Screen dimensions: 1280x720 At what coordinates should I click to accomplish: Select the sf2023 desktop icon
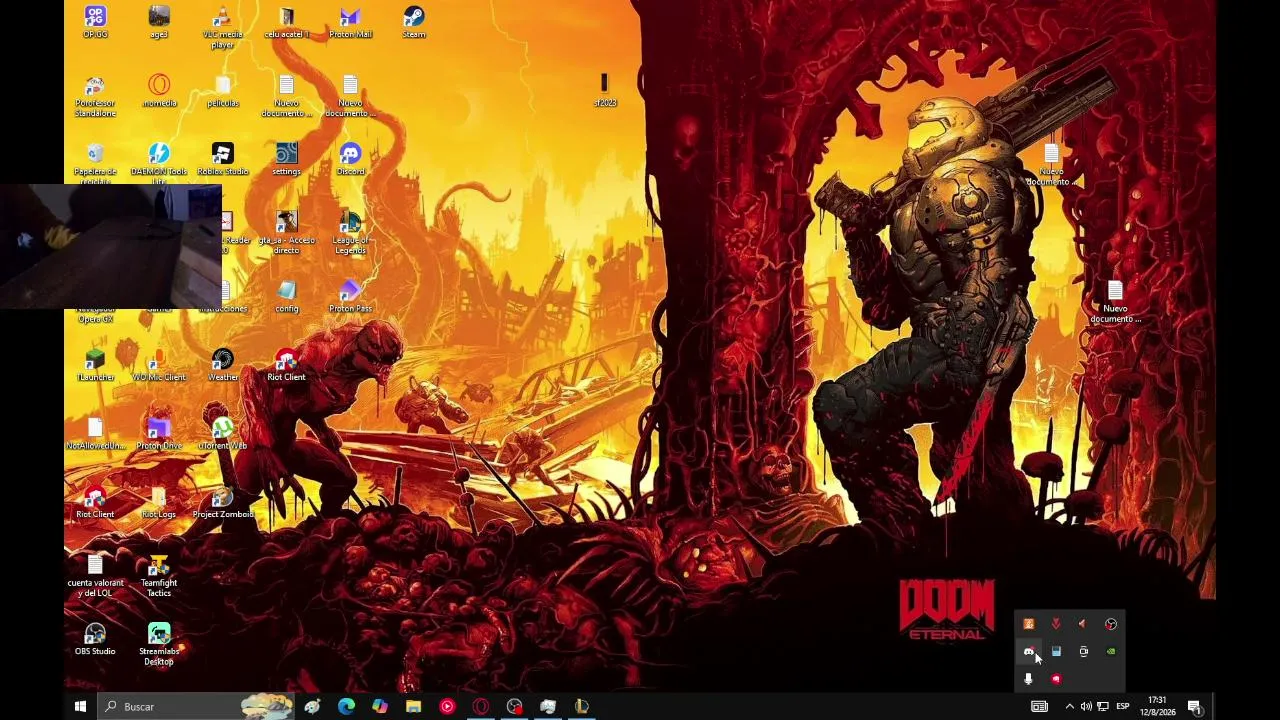click(605, 91)
